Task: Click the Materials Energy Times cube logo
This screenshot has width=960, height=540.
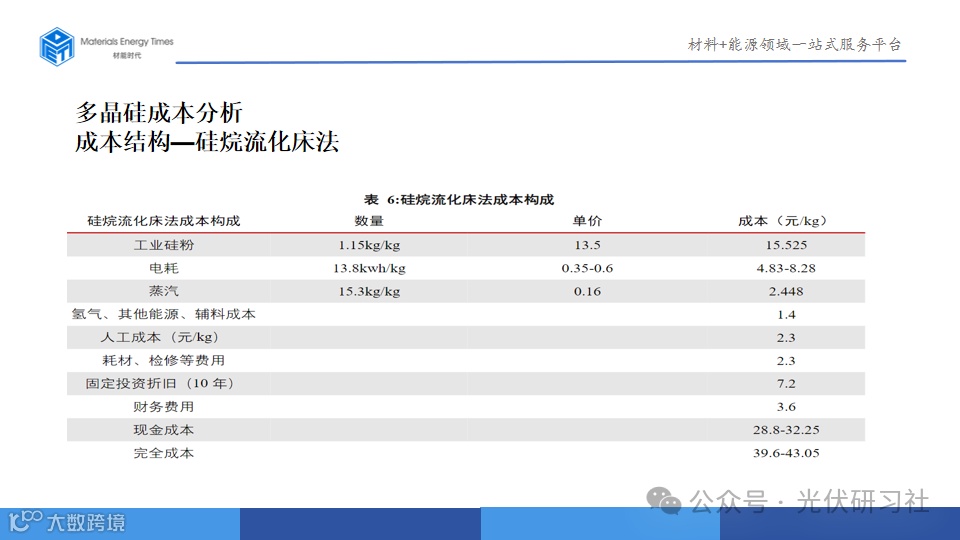Action: tap(57, 47)
